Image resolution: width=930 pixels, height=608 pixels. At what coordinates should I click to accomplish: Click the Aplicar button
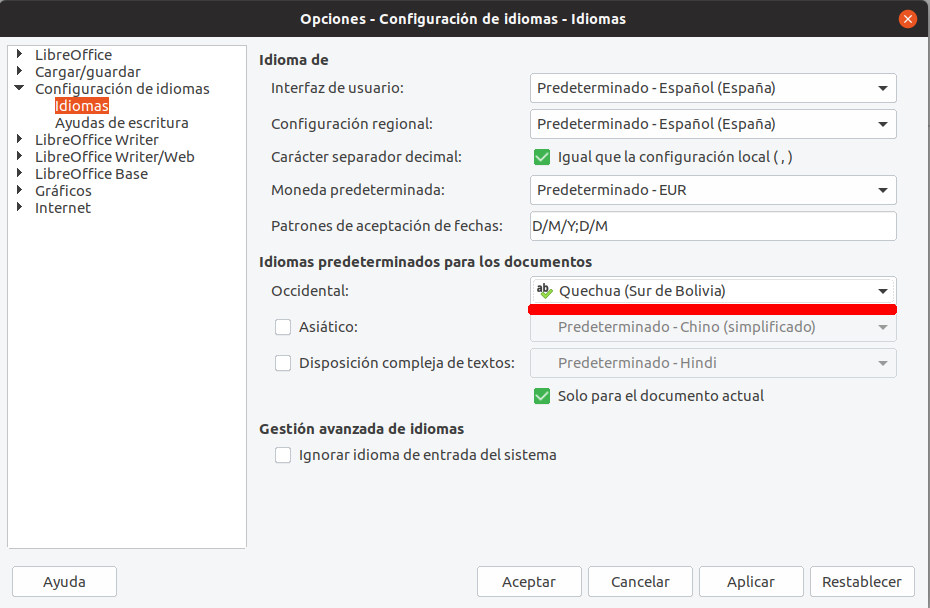pos(751,582)
